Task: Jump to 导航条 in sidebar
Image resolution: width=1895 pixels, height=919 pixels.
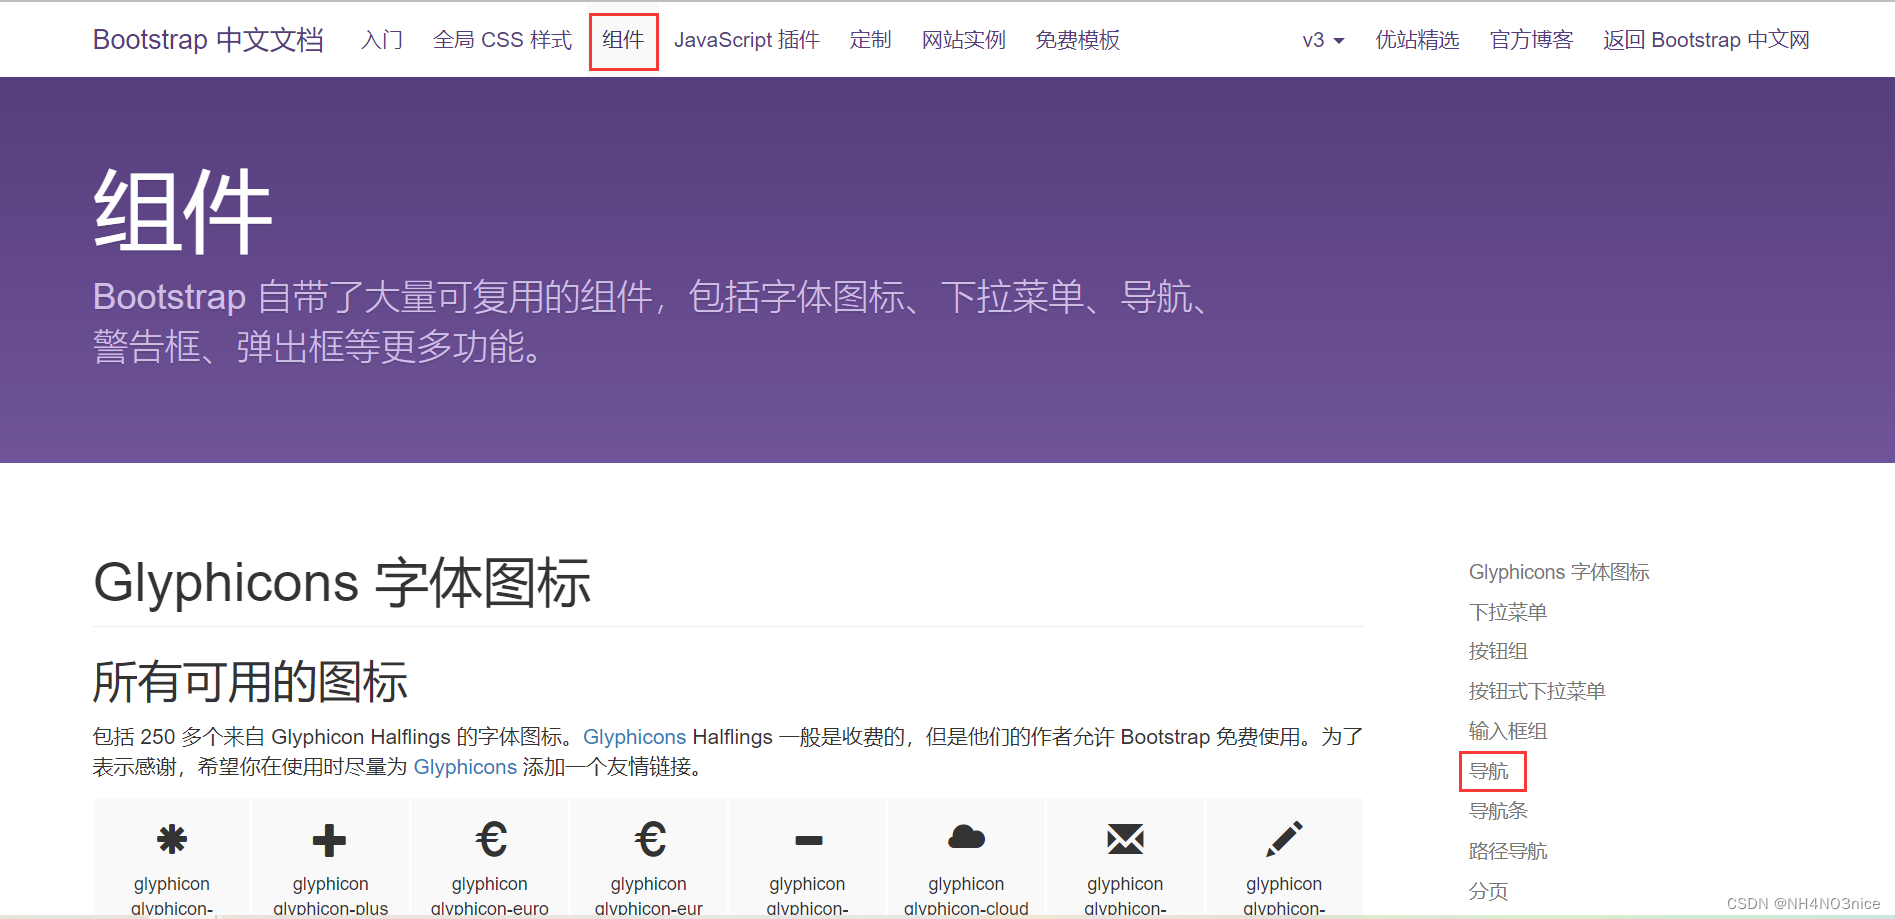Action: point(1498,811)
